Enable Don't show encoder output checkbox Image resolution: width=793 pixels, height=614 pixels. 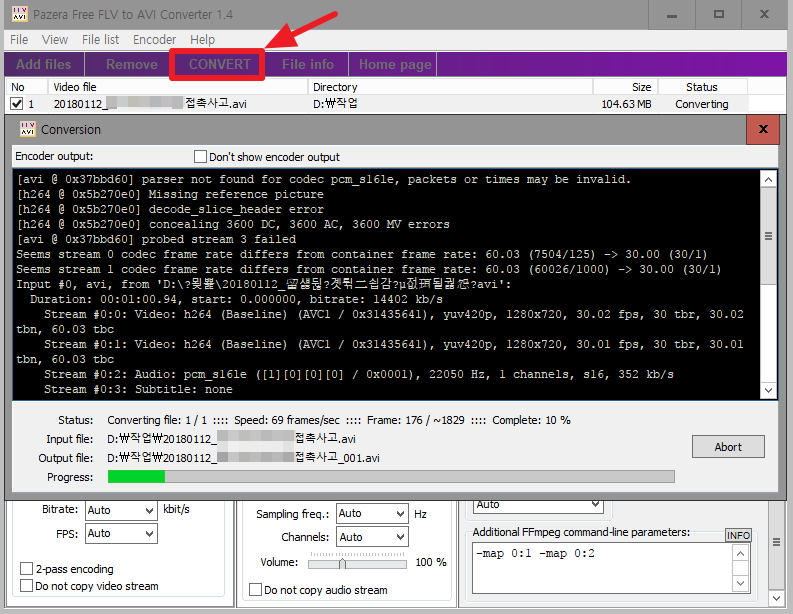pyautogui.click(x=200, y=157)
